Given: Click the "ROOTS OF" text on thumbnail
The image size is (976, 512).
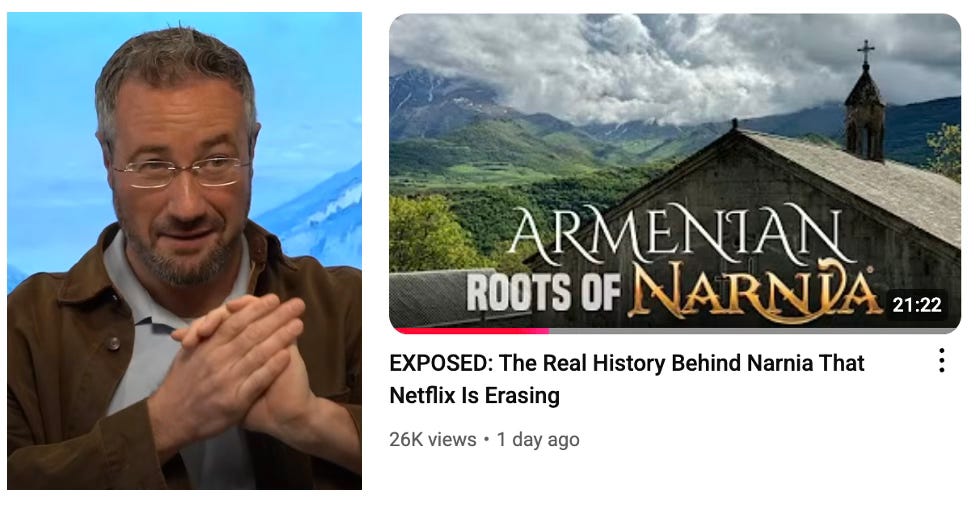Looking at the screenshot, I should [x=543, y=292].
